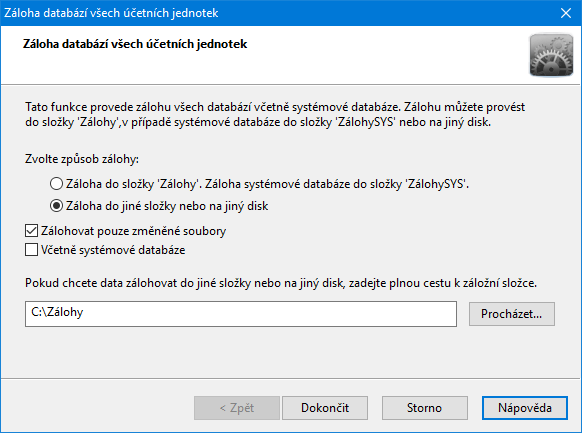Select radio "Záloha do jiné složky nebo na jiný disk"
Screen dimensions: 582x433
coord(56,206)
